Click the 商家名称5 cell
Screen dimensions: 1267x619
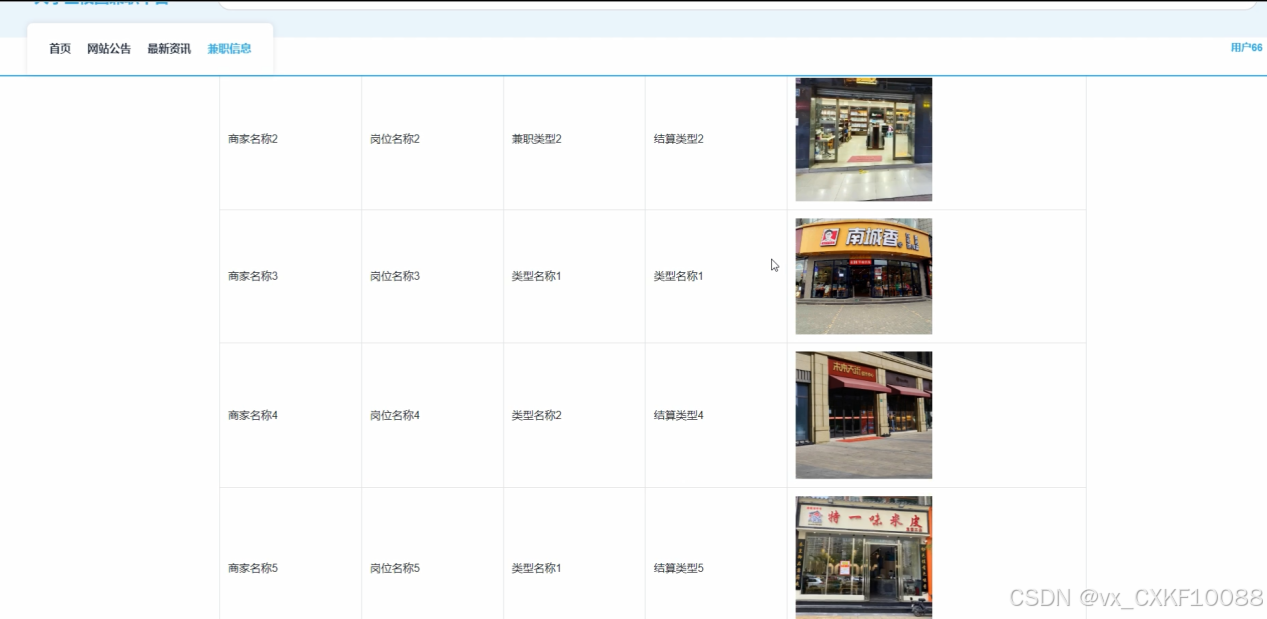[x=253, y=568]
